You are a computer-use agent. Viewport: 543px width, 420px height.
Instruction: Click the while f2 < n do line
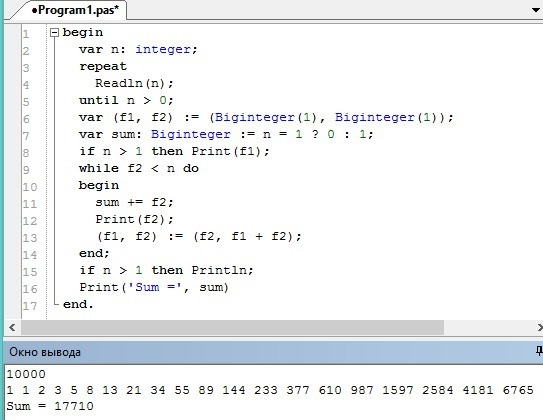click(139, 168)
